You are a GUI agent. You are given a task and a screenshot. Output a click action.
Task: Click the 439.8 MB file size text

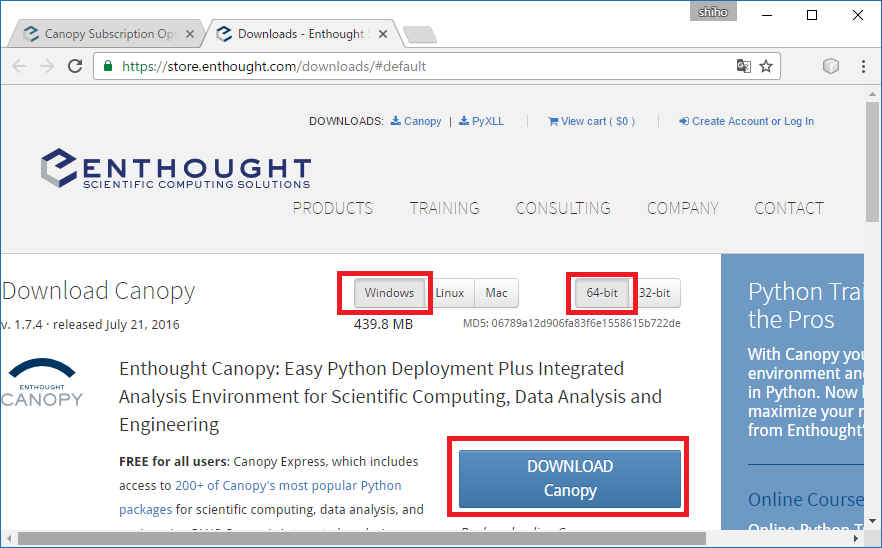(x=383, y=324)
